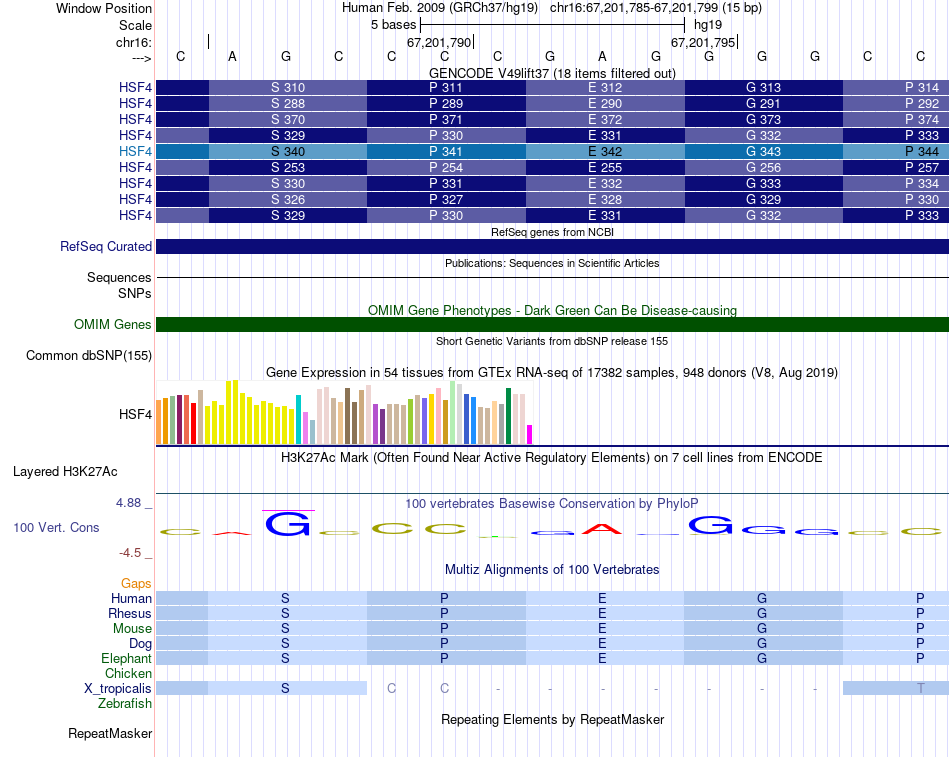Screen dimensions: 950x757
Task: Click the cyan bar in GTEx expression chart
Action: point(298,419)
